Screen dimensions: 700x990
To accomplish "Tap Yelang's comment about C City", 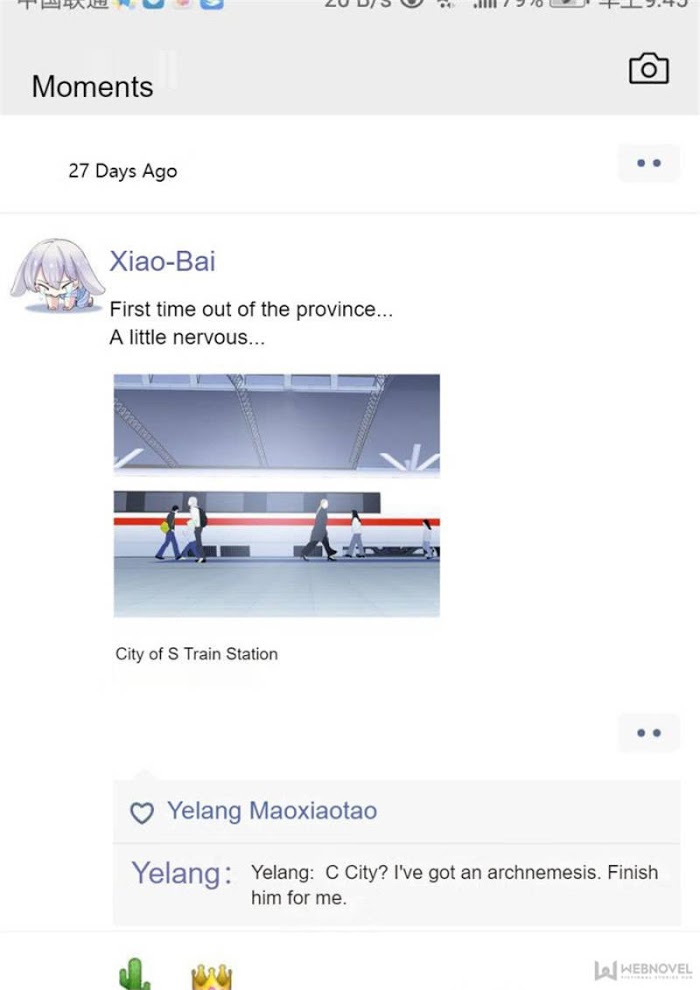I will coord(454,885).
